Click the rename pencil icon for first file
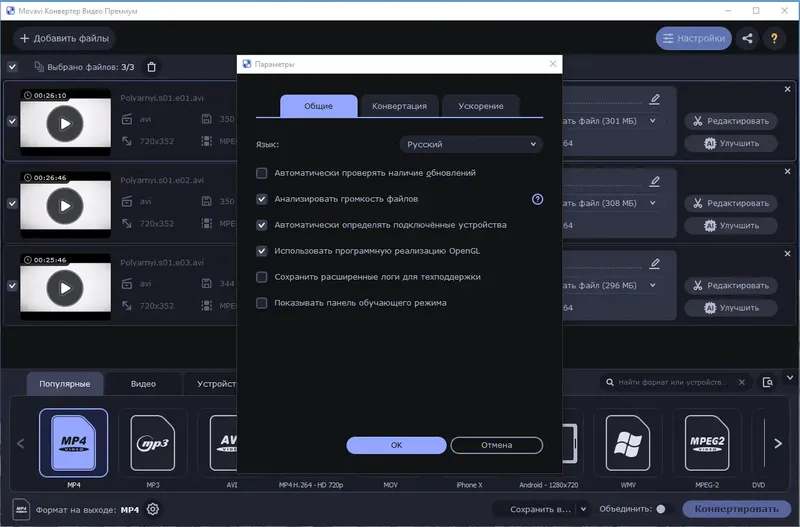800x527 pixels. [655, 99]
